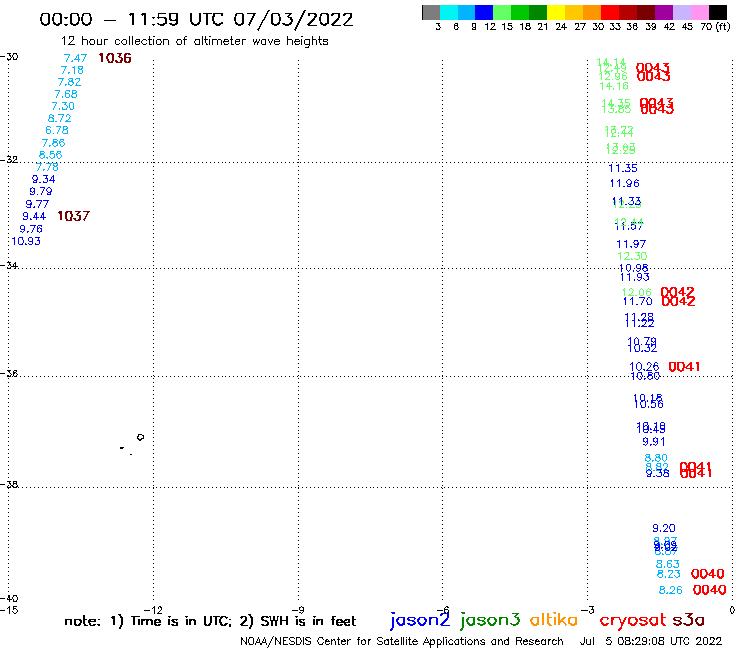The image size is (740, 650).
Task: Click the wave height 11.97
Action: click(x=631, y=244)
